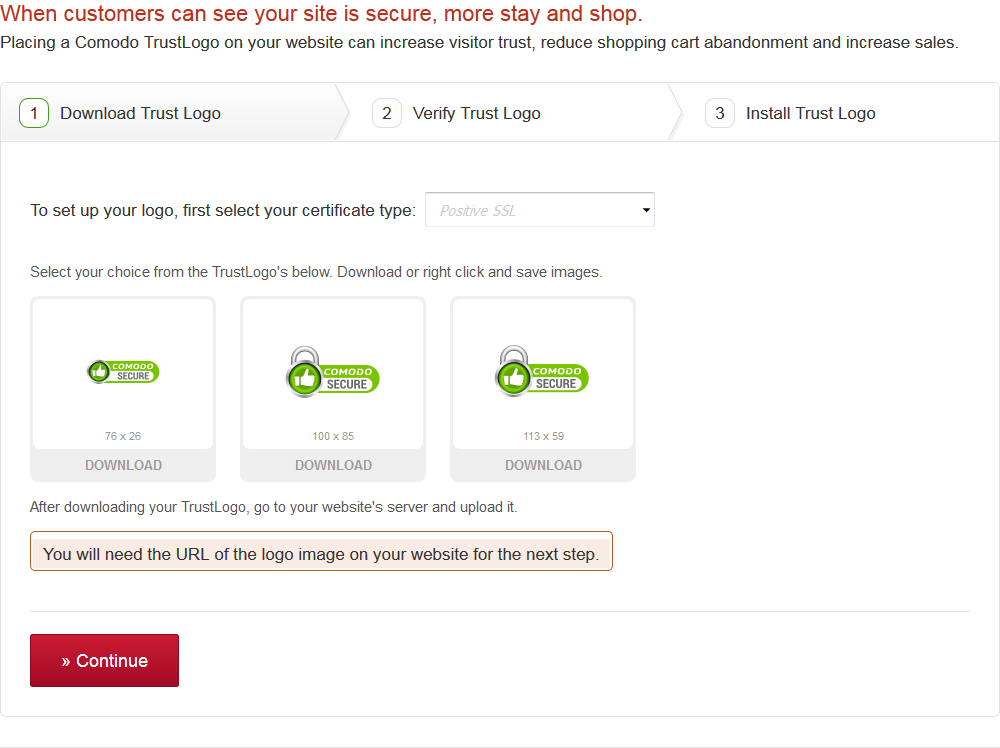This screenshot has height=748, width=1000.
Task: Download the 100 x 85 TrustLogo
Action: [x=333, y=465]
